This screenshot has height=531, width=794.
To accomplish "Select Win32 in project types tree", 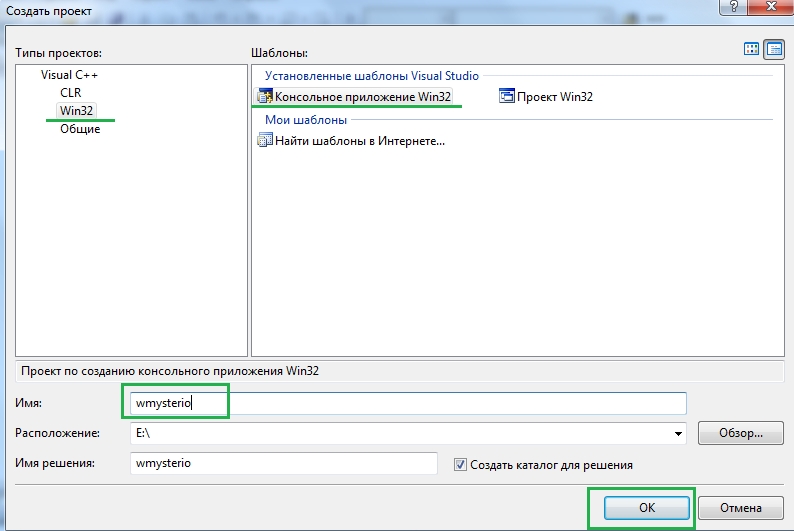I will click(77, 111).
